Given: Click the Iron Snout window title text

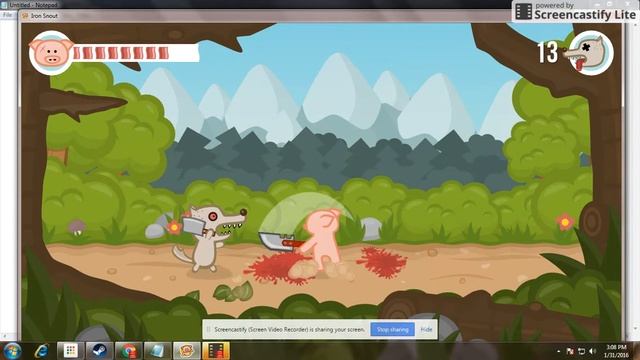Looking at the screenshot, I should (x=44, y=16).
